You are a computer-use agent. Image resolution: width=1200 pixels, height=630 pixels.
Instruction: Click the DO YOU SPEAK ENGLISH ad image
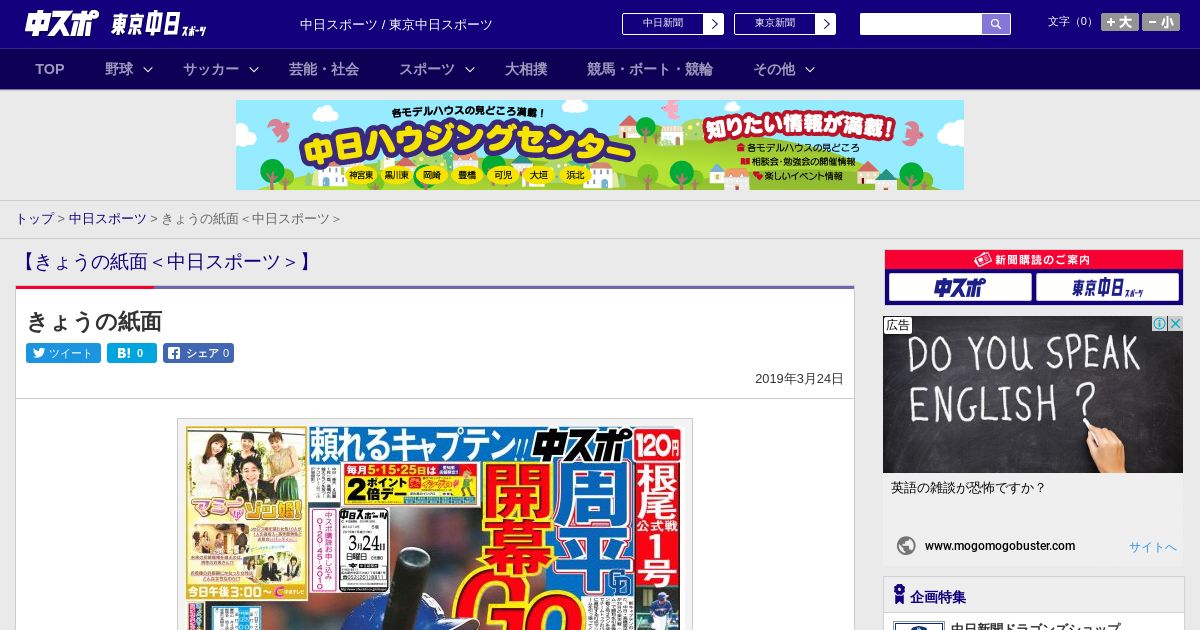pos(1033,395)
